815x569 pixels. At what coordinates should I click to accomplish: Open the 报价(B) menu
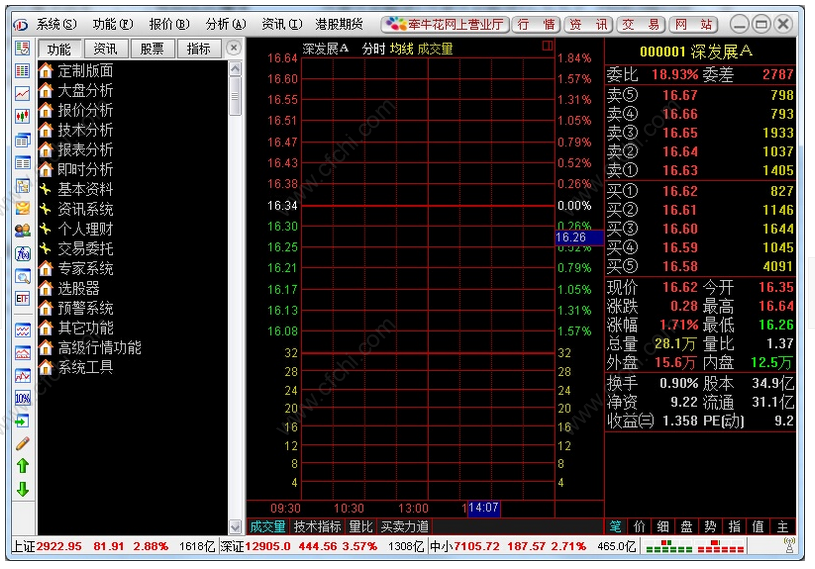coord(169,24)
